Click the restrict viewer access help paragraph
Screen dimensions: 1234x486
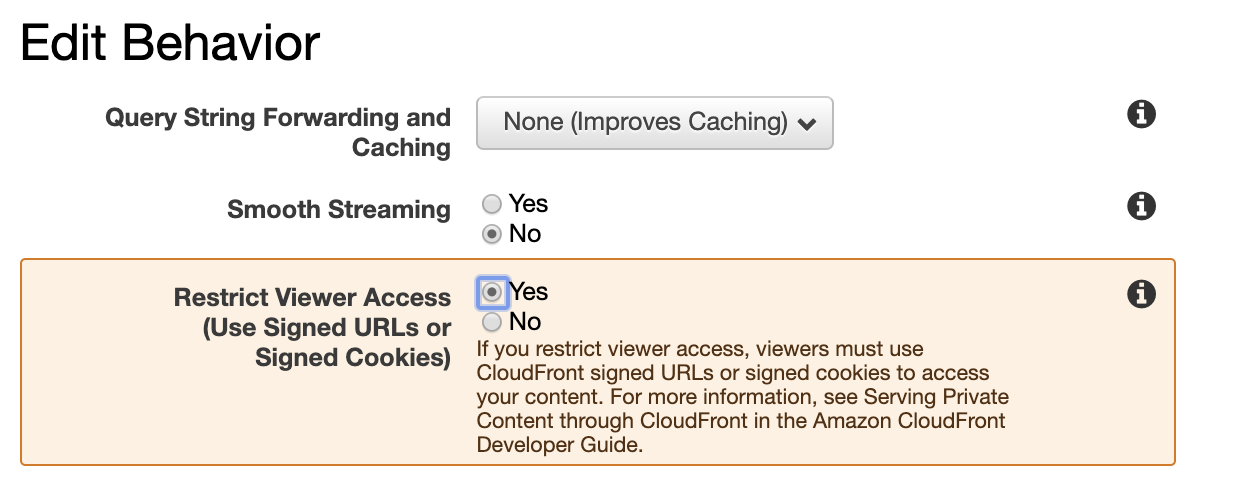click(741, 397)
